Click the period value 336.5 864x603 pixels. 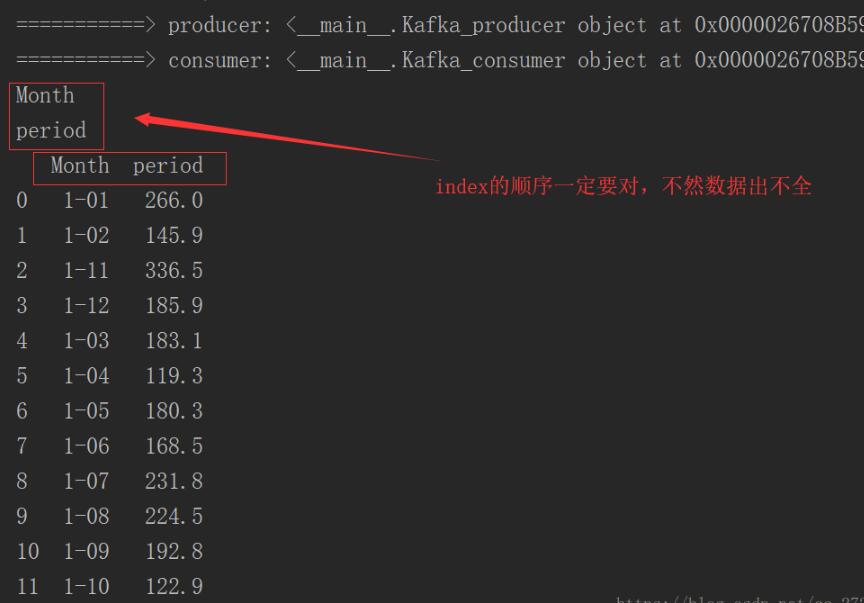tap(173, 271)
